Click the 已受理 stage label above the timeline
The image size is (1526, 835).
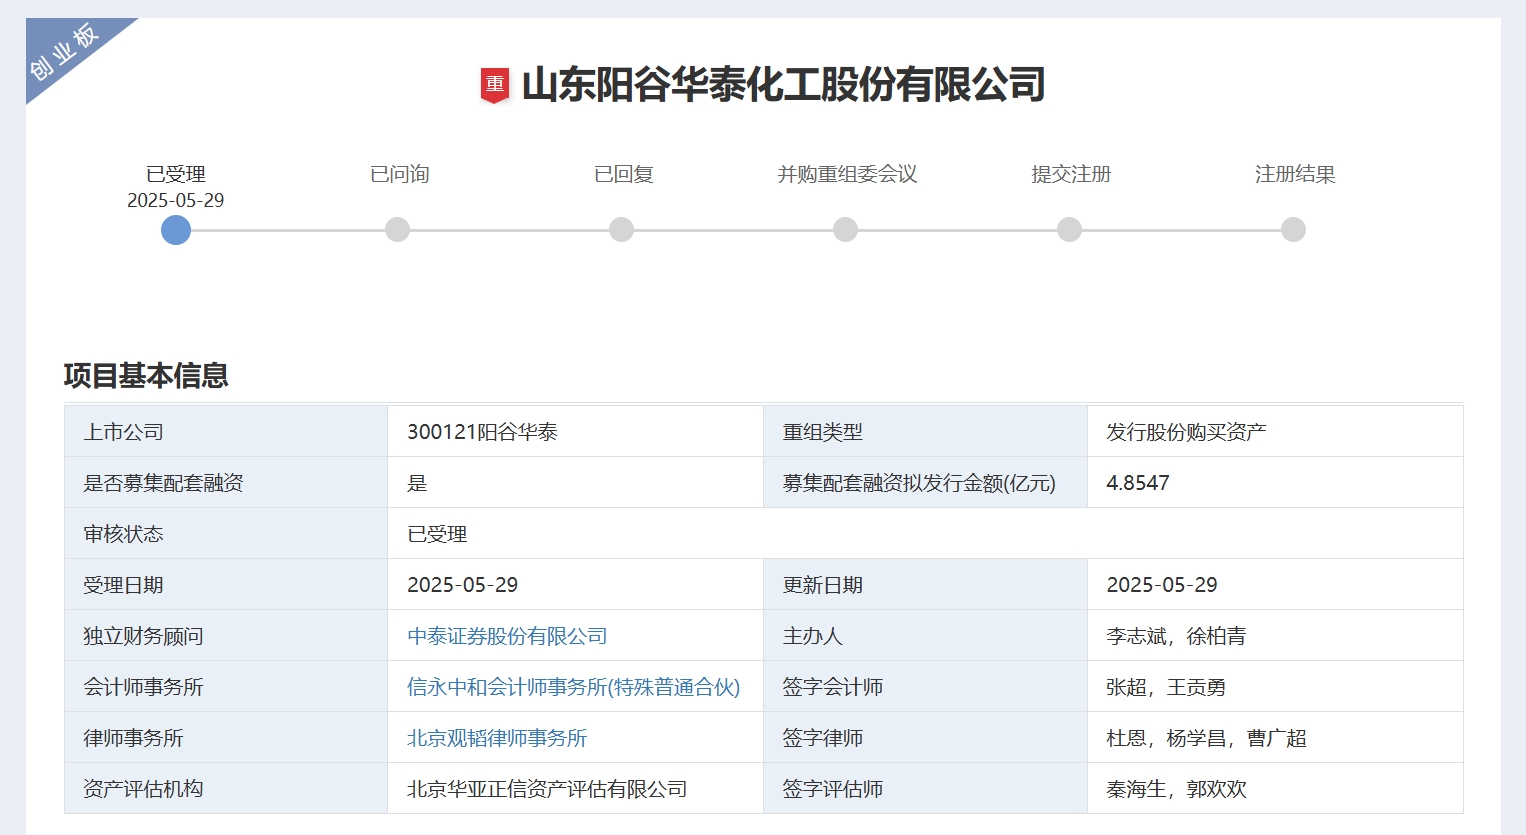[x=176, y=174]
